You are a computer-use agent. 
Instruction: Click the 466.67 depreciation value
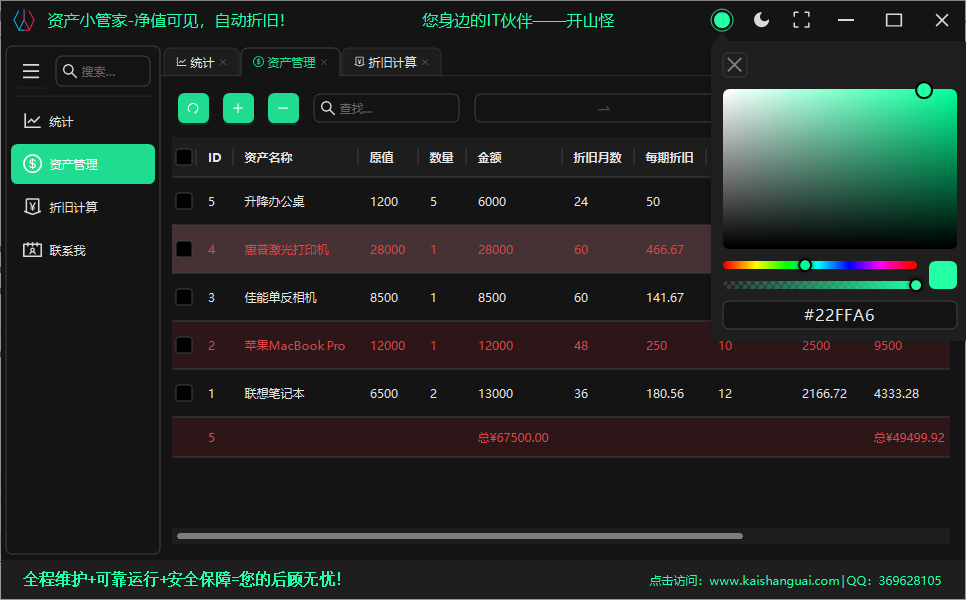[665, 249]
